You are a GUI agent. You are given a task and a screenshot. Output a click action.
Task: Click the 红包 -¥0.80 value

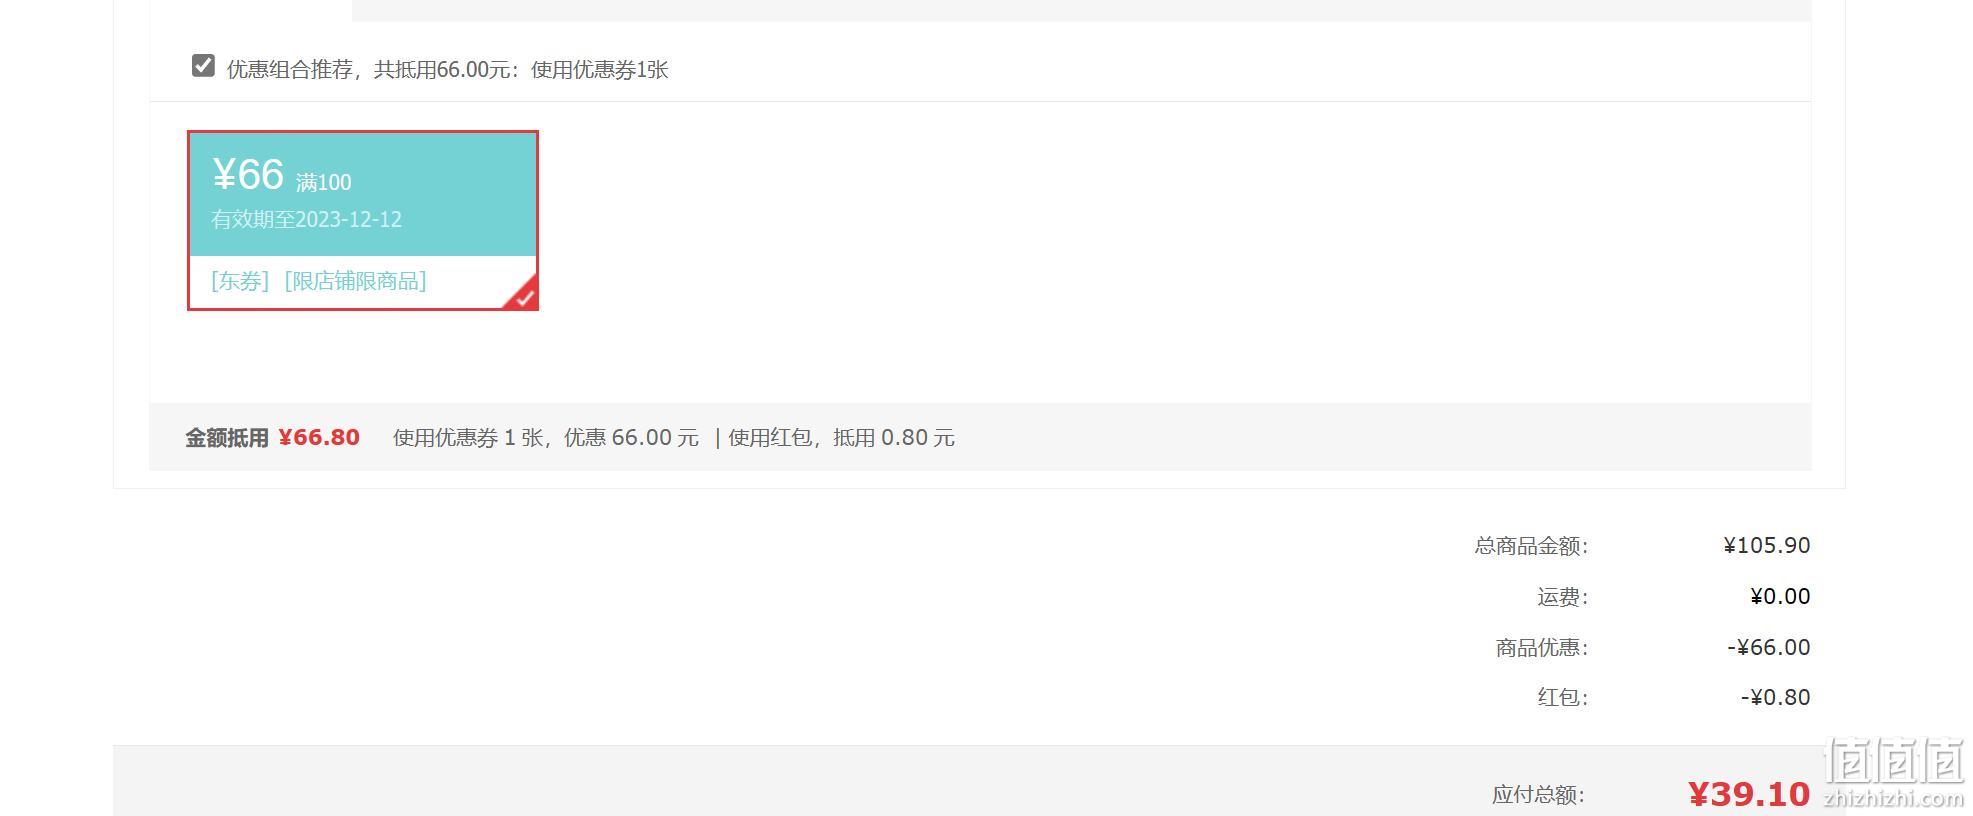click(x=1775, y=697)
